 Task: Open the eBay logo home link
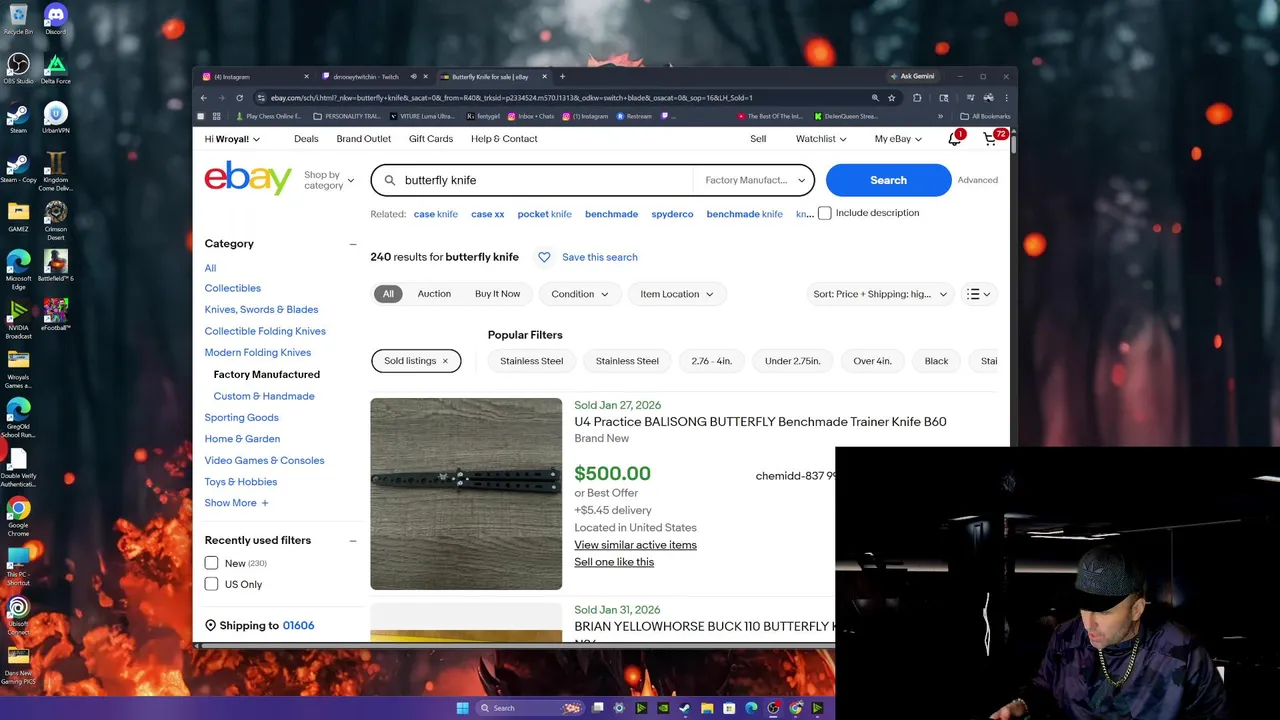coord(248,178)
